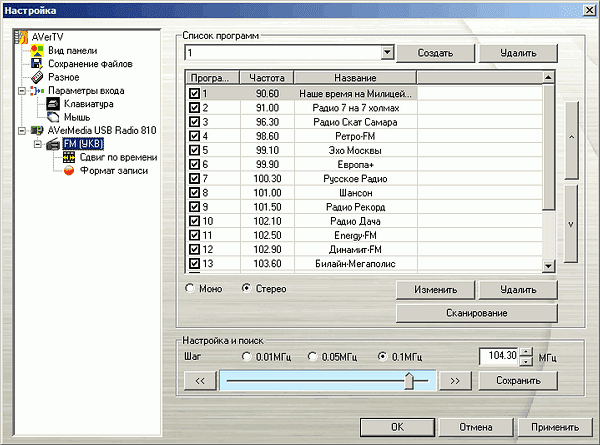The height and width of the screenshot is (445, 600).
Task: Click the Параметры входа input icon
Action: (x=38, y=91)
